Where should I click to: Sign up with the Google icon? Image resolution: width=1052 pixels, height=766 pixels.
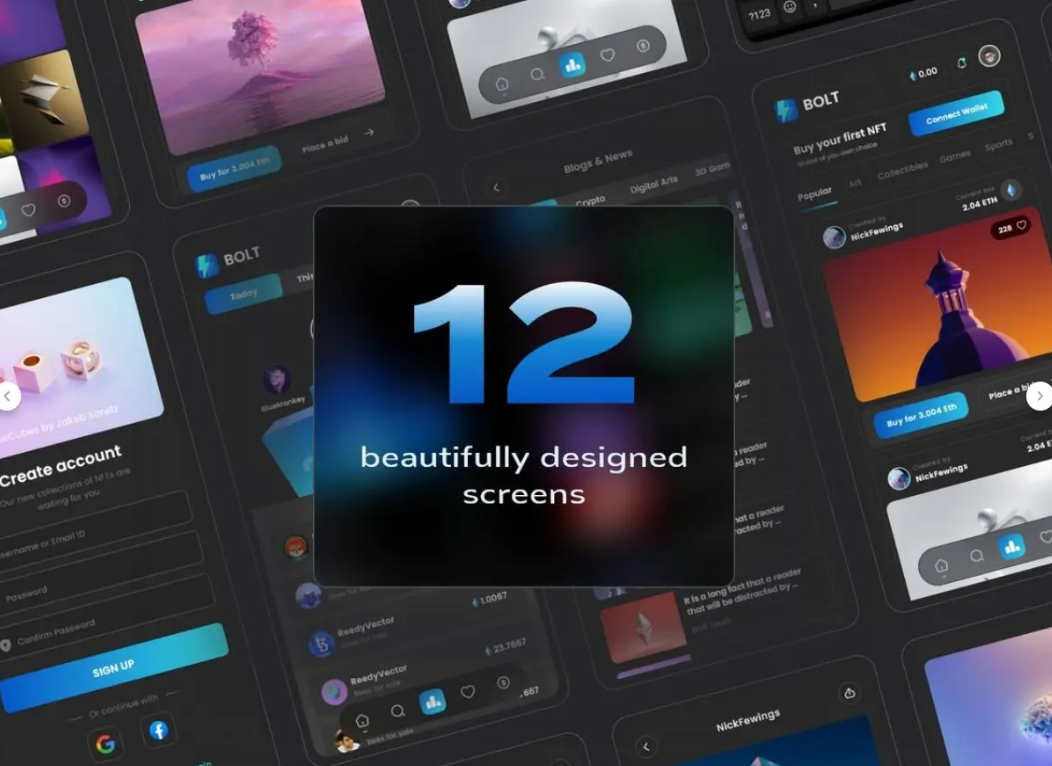point(105,743)
